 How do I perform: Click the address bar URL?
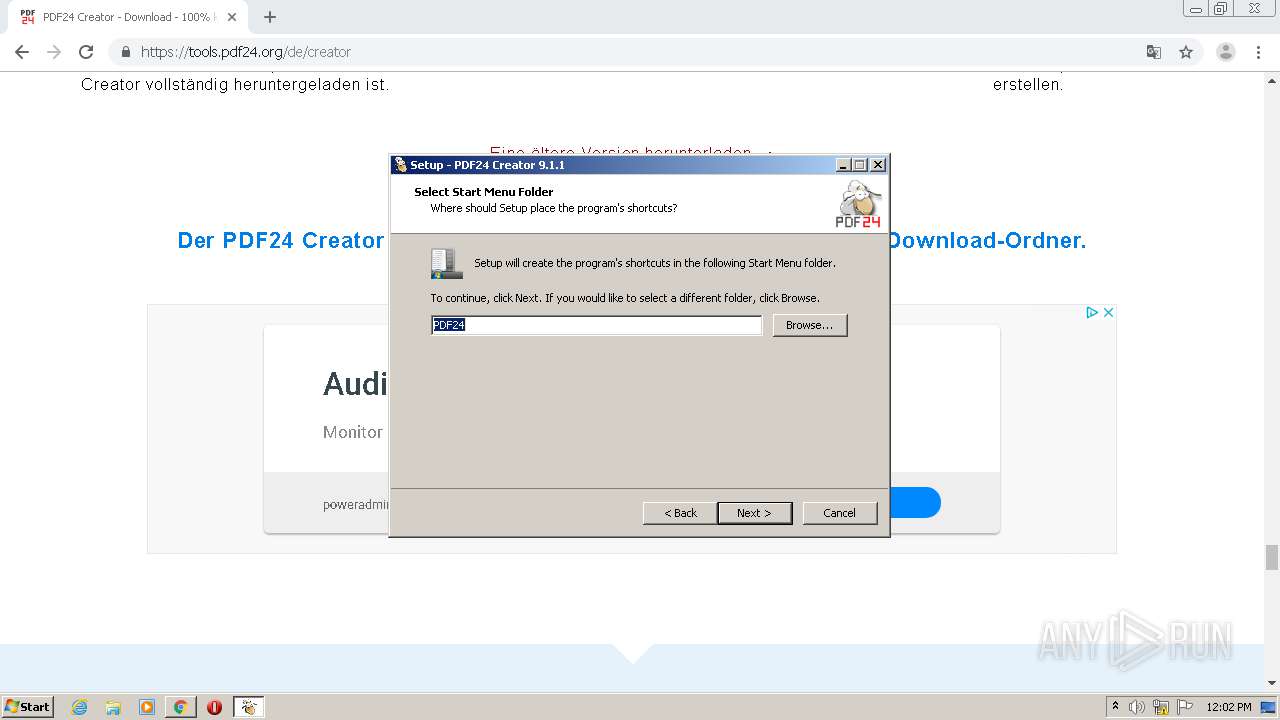tap(246, 52)
